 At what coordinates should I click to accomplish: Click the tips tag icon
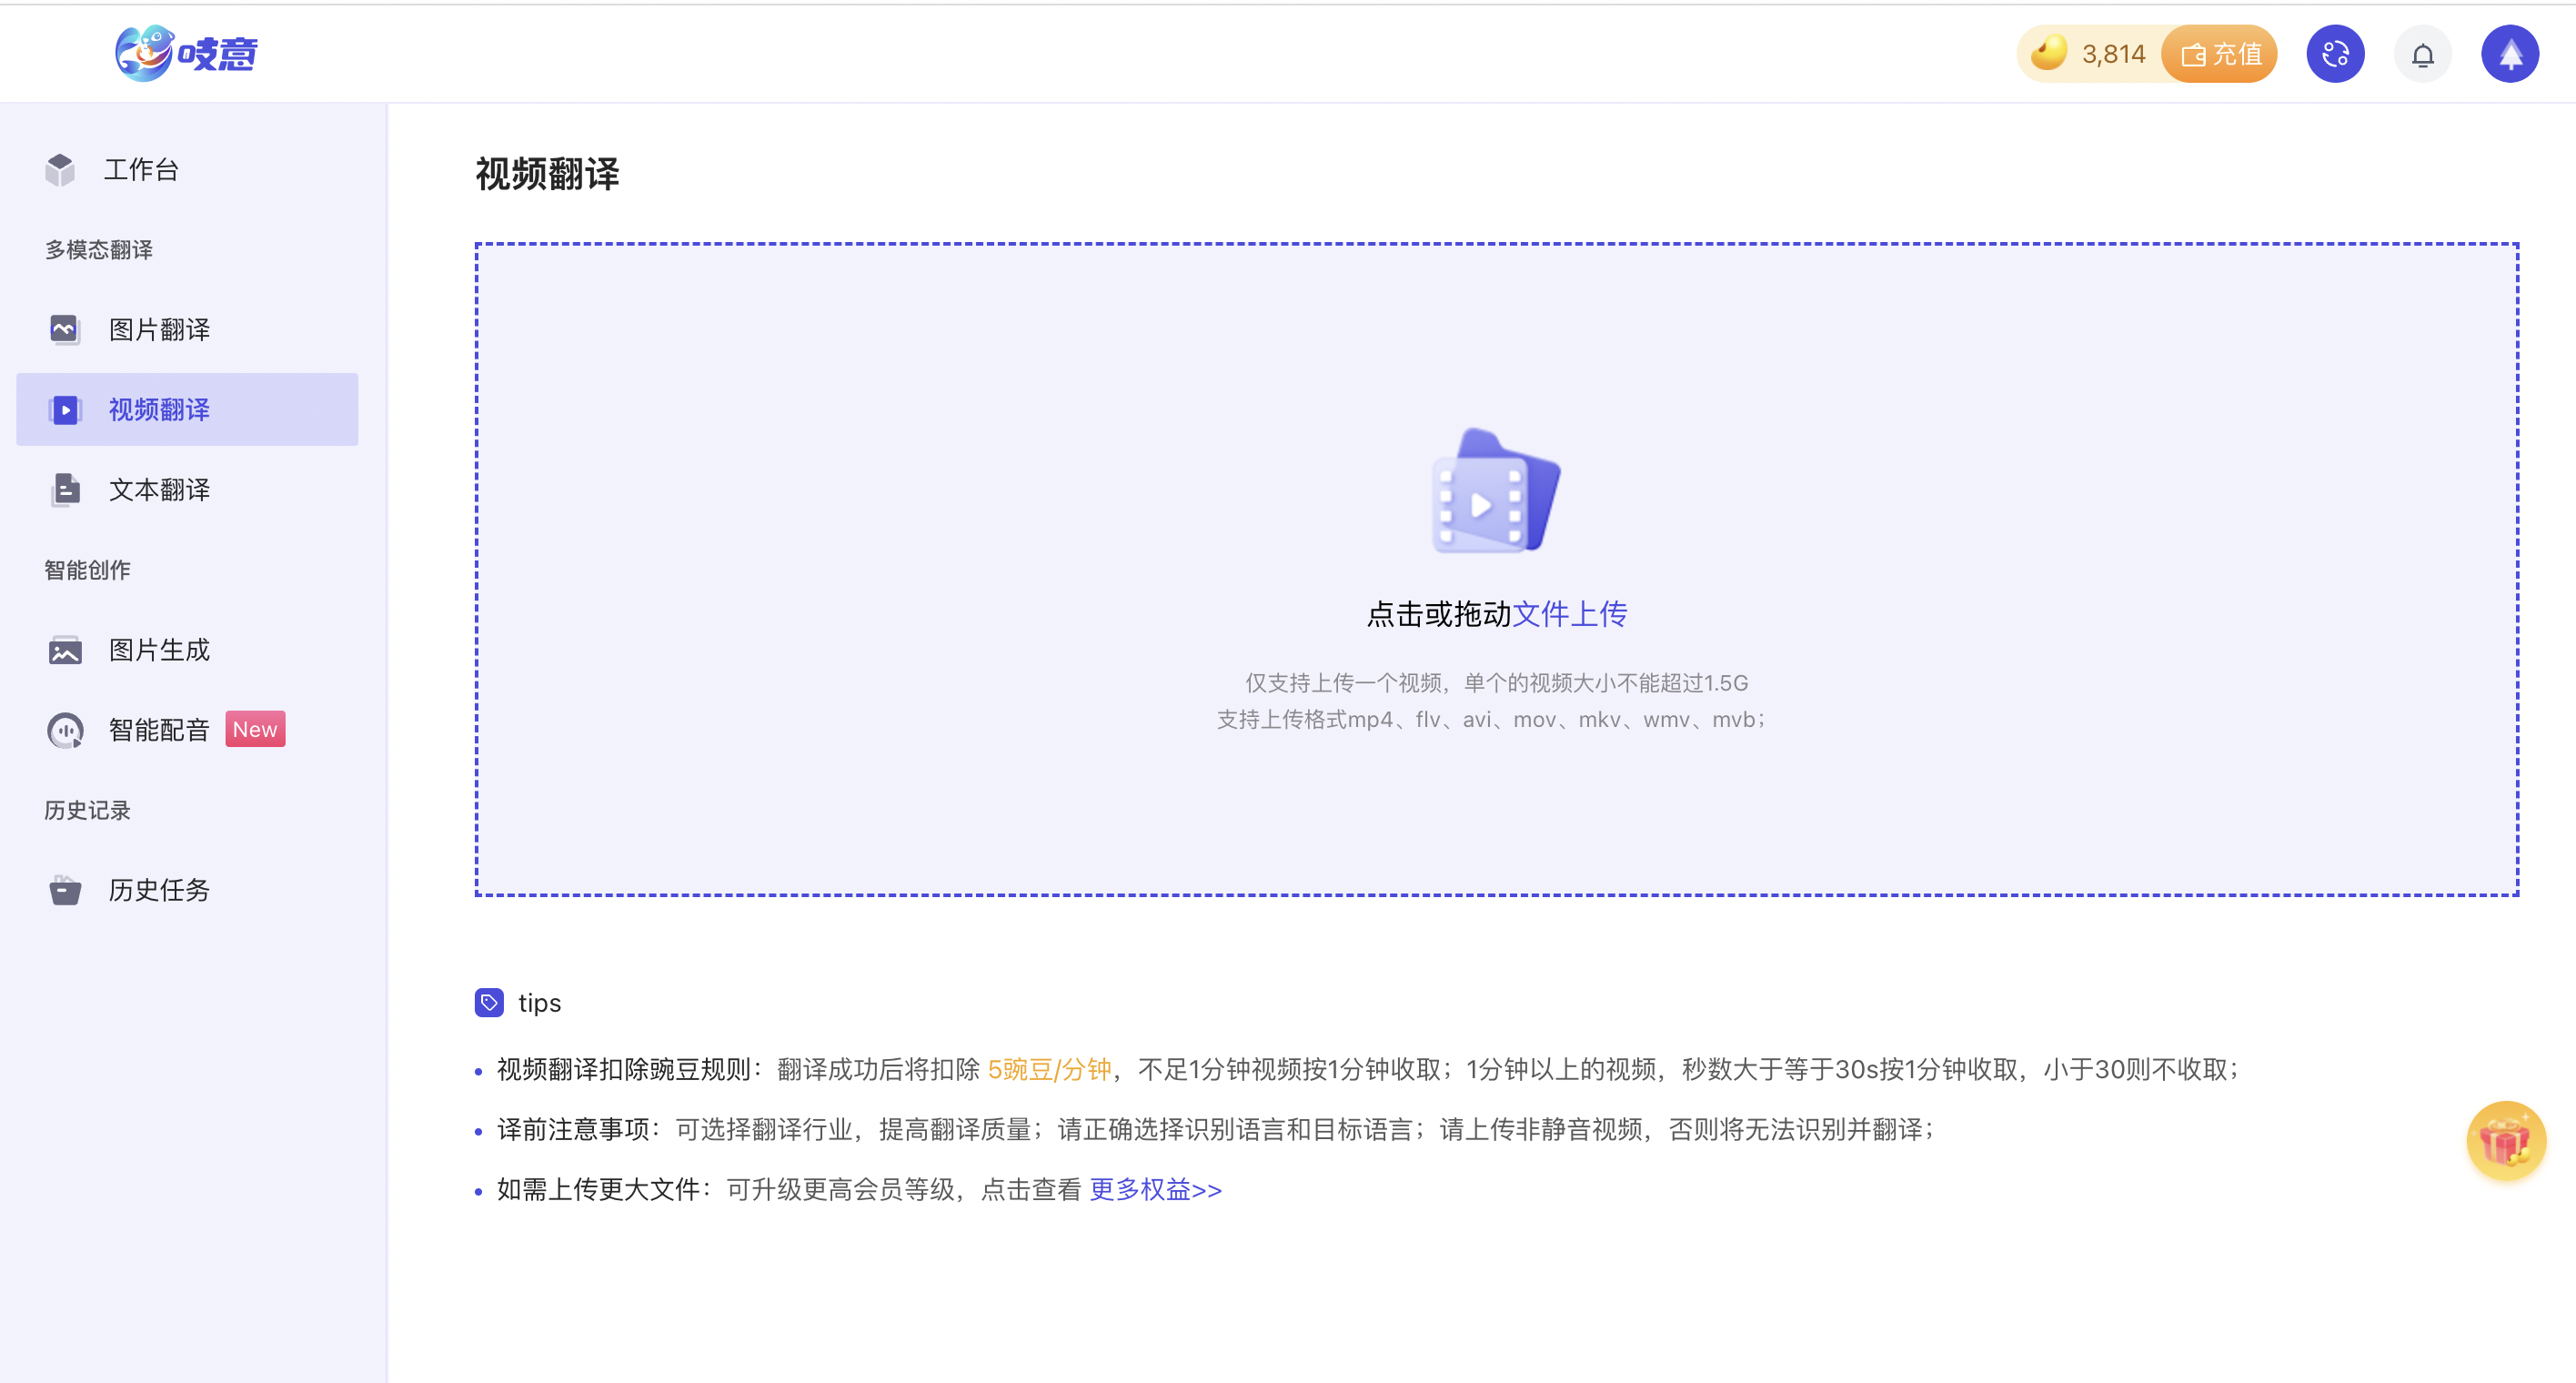489,1002
